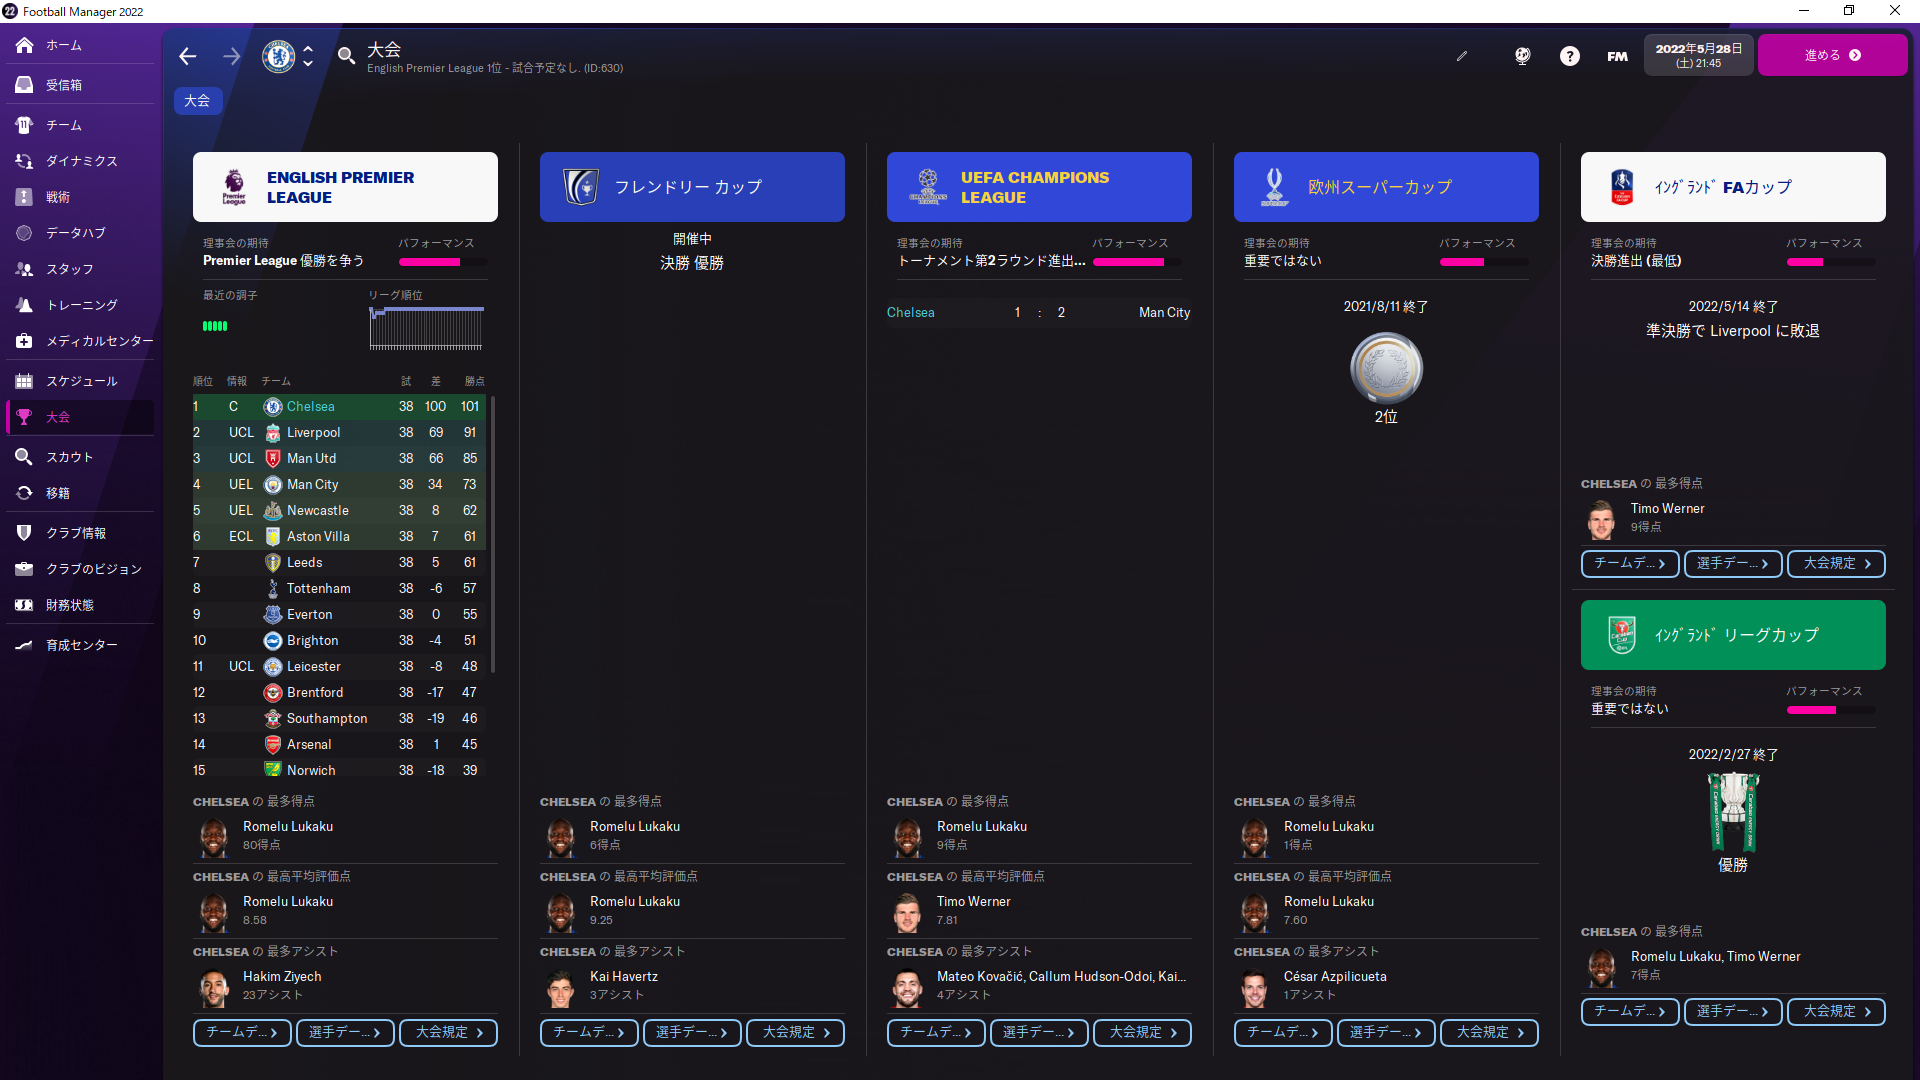The image size is (1920, 1080).
Task: Open the 戦術 tactics icon
Action: click(24, 197)
